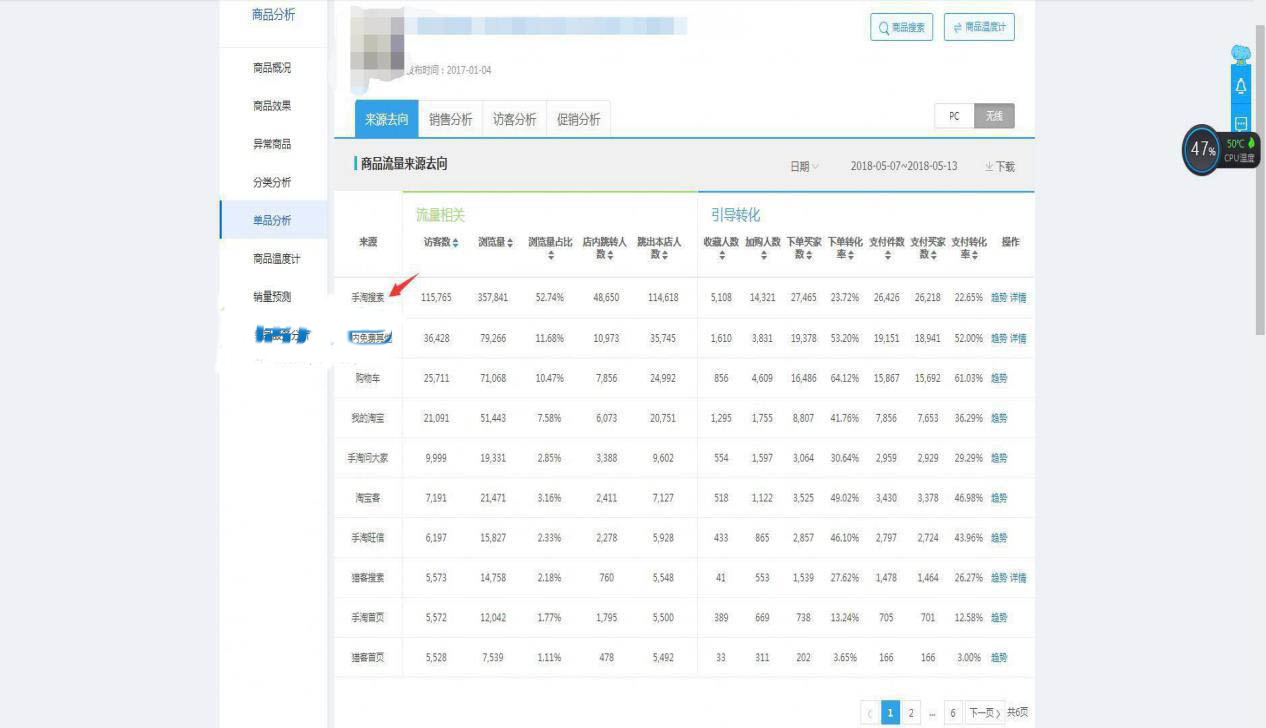Viewport: 1266px width, 728px height.
Task: Select the 无线 device toggle
Action: [x=994, y=116]
